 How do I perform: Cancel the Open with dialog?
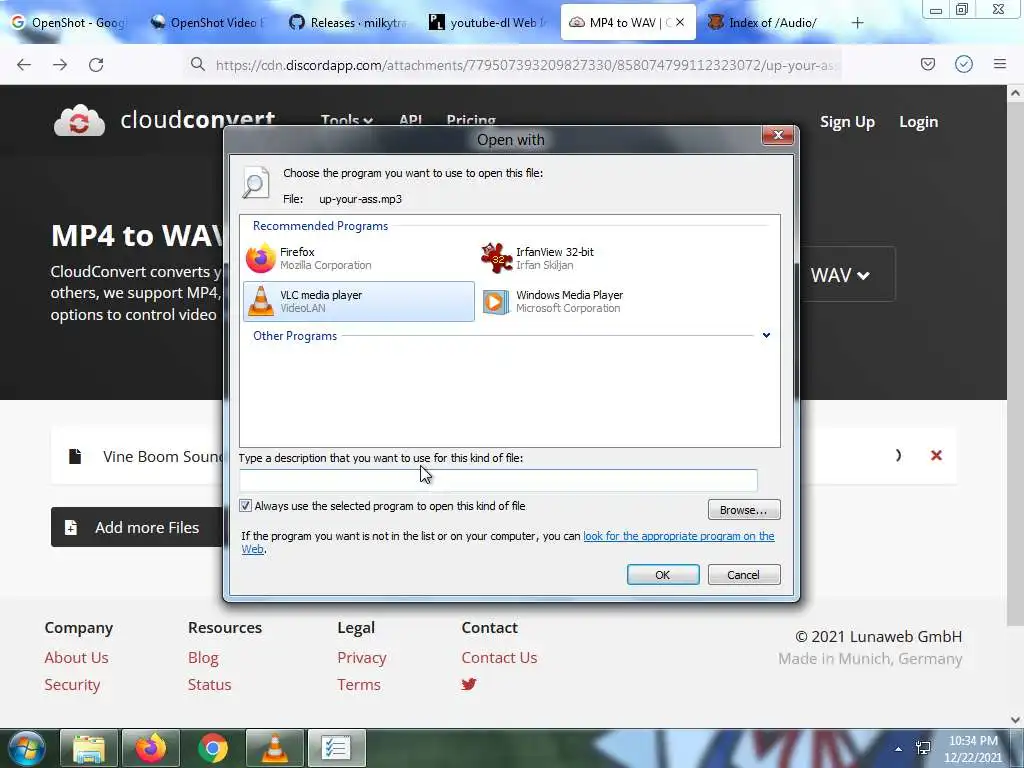pyautogui.click(x=744, y=575)
